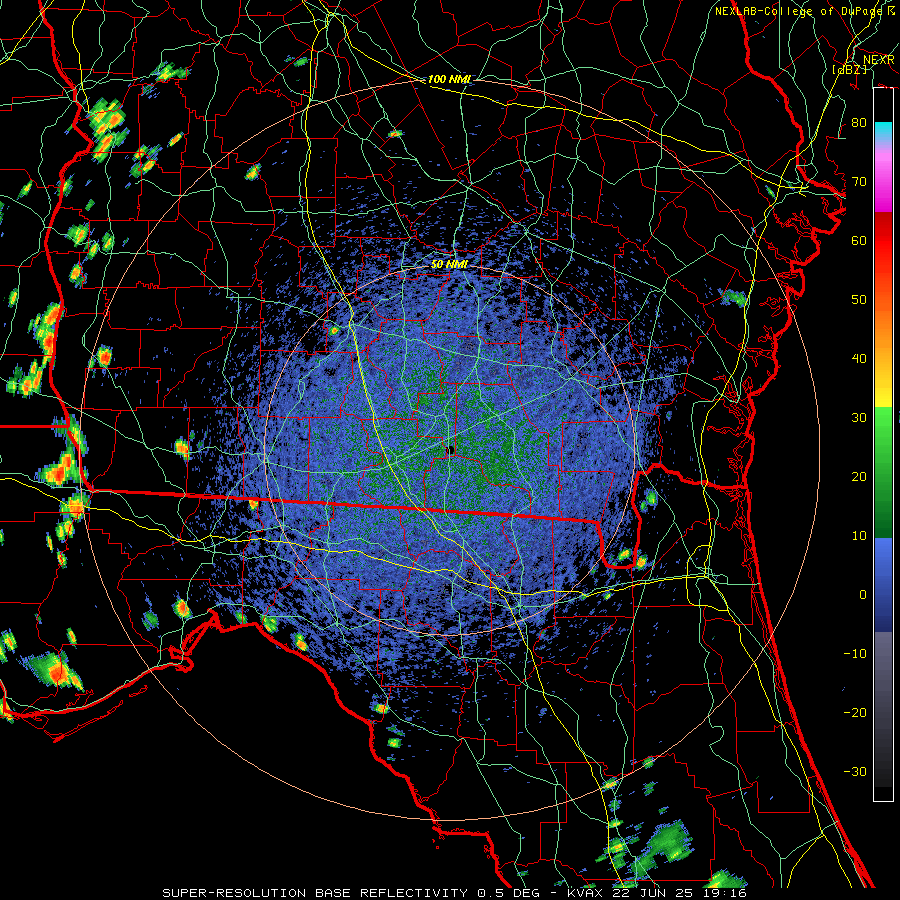Viewport: 900px width, 900px height.
Task: Click the 70 value on the dBZ scale
Action: pyautogui.click(x=859, y=182)
